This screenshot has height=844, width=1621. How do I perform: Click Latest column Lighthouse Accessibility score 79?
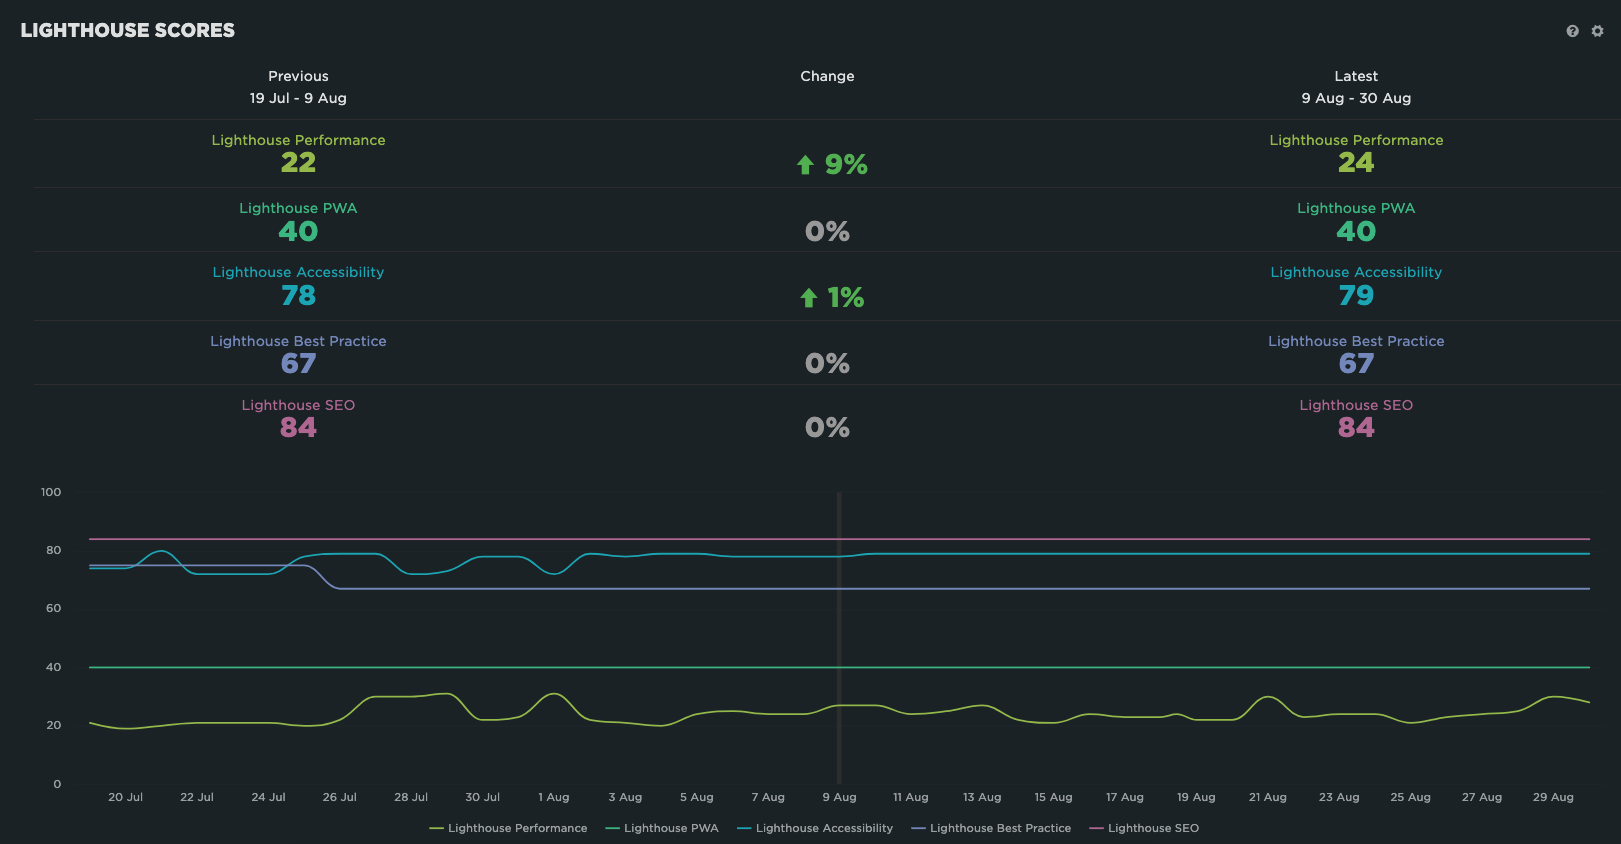point(1356,296)
